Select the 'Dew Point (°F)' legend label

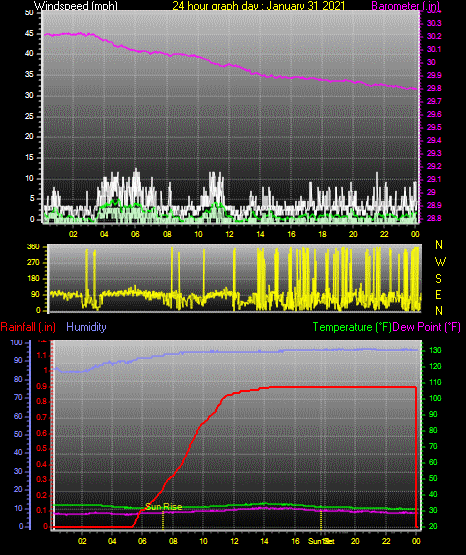pos(427,327)
